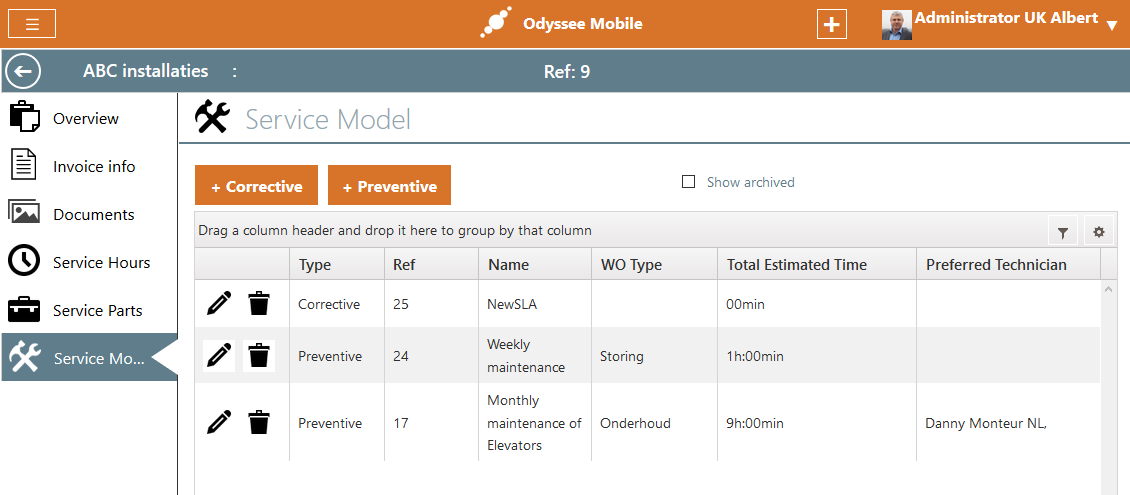Viewport: 1130px width, 495px height.
Task: Add a new Corrective service model
Action: [x=256, y=186]
